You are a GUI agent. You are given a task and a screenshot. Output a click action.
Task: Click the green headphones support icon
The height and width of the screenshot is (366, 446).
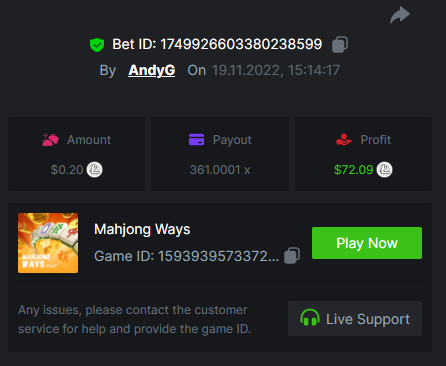[310, 318]
